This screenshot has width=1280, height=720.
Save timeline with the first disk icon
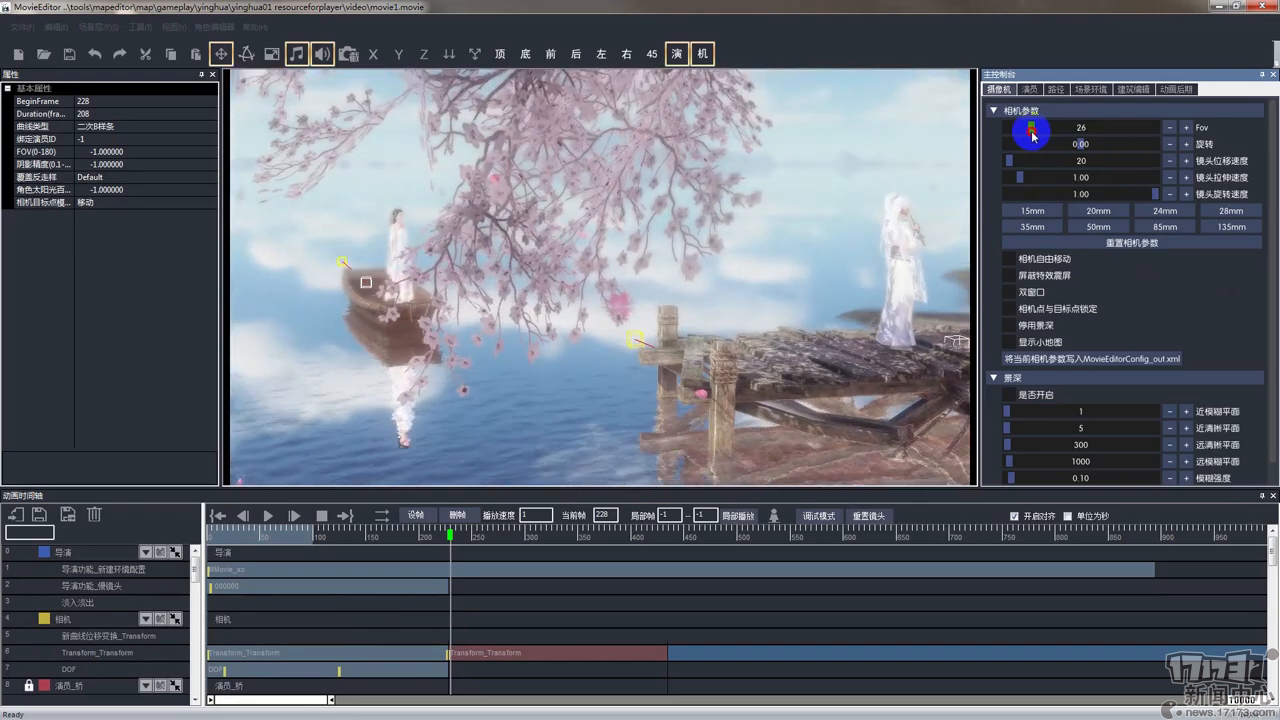[40, 515]
